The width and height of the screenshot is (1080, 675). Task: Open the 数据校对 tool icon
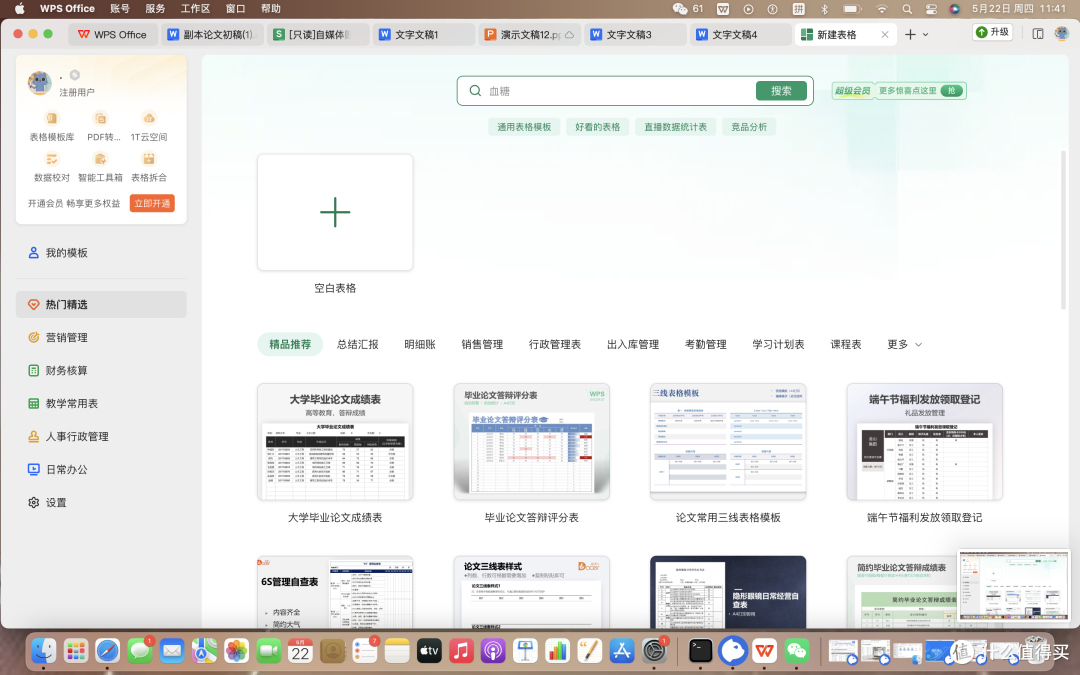tap(52, 159)
